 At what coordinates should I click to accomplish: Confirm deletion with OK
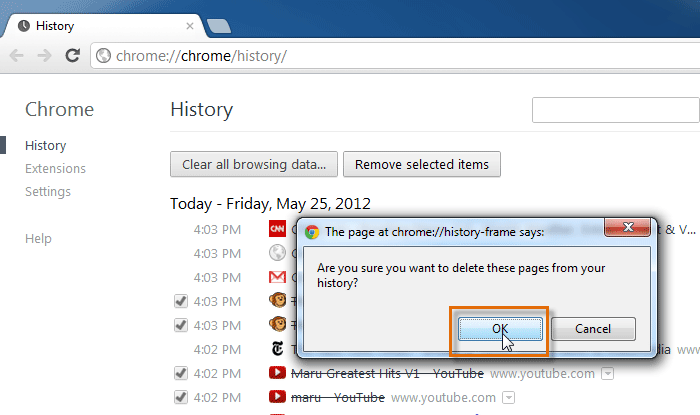pyautogui.click(x=500, y=329)
